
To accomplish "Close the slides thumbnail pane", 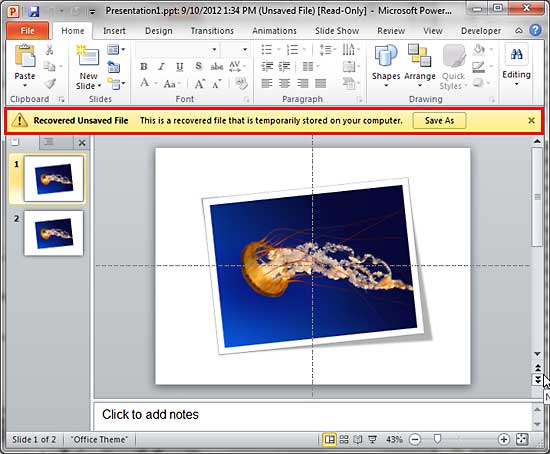I will pos(82,143).
